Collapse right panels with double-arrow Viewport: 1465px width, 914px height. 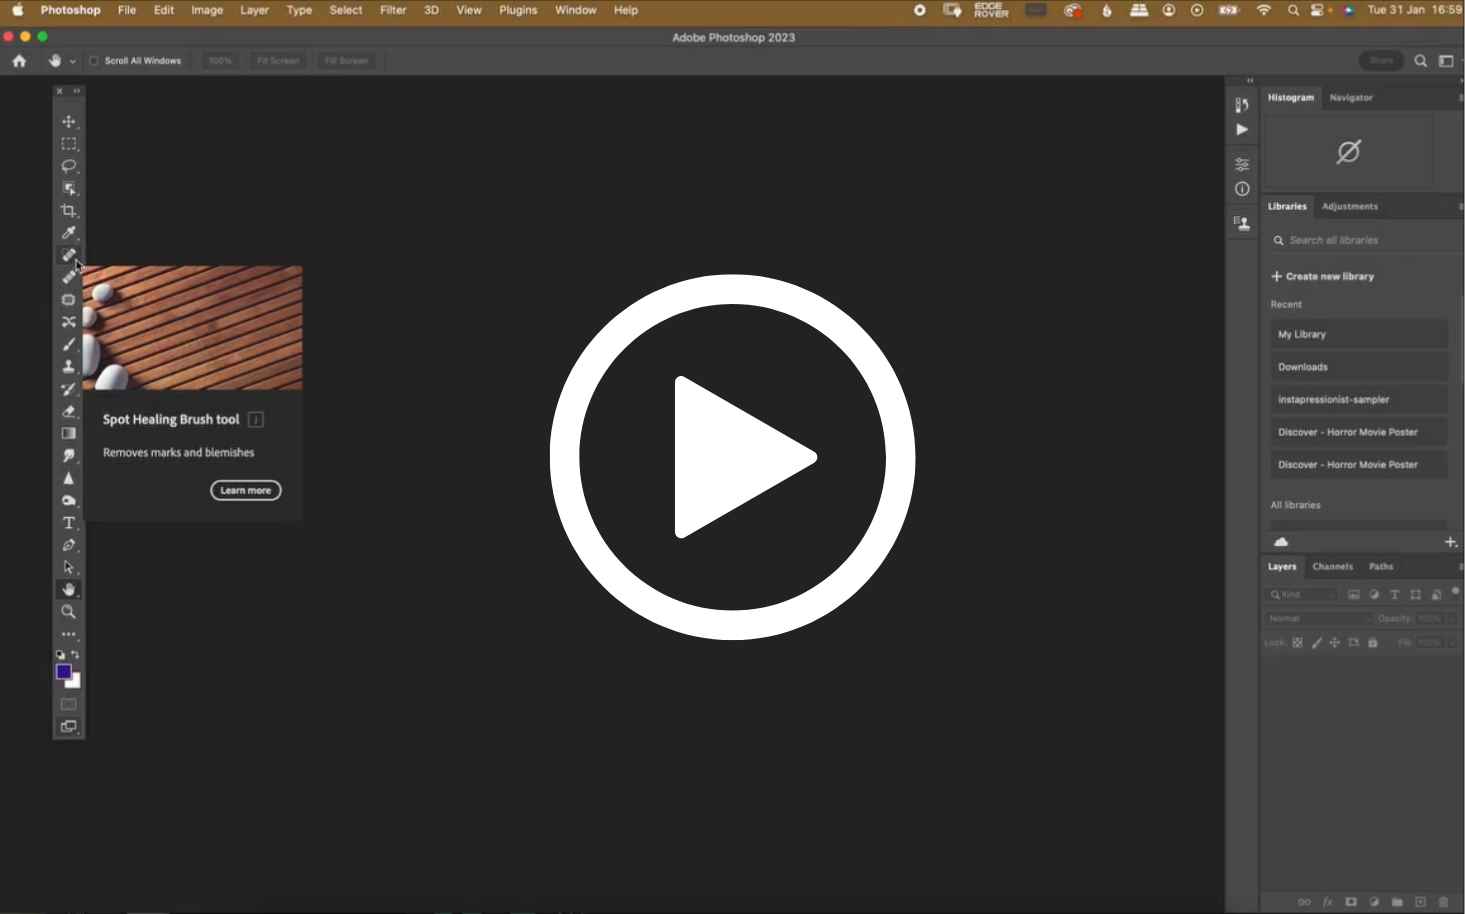1250,81
